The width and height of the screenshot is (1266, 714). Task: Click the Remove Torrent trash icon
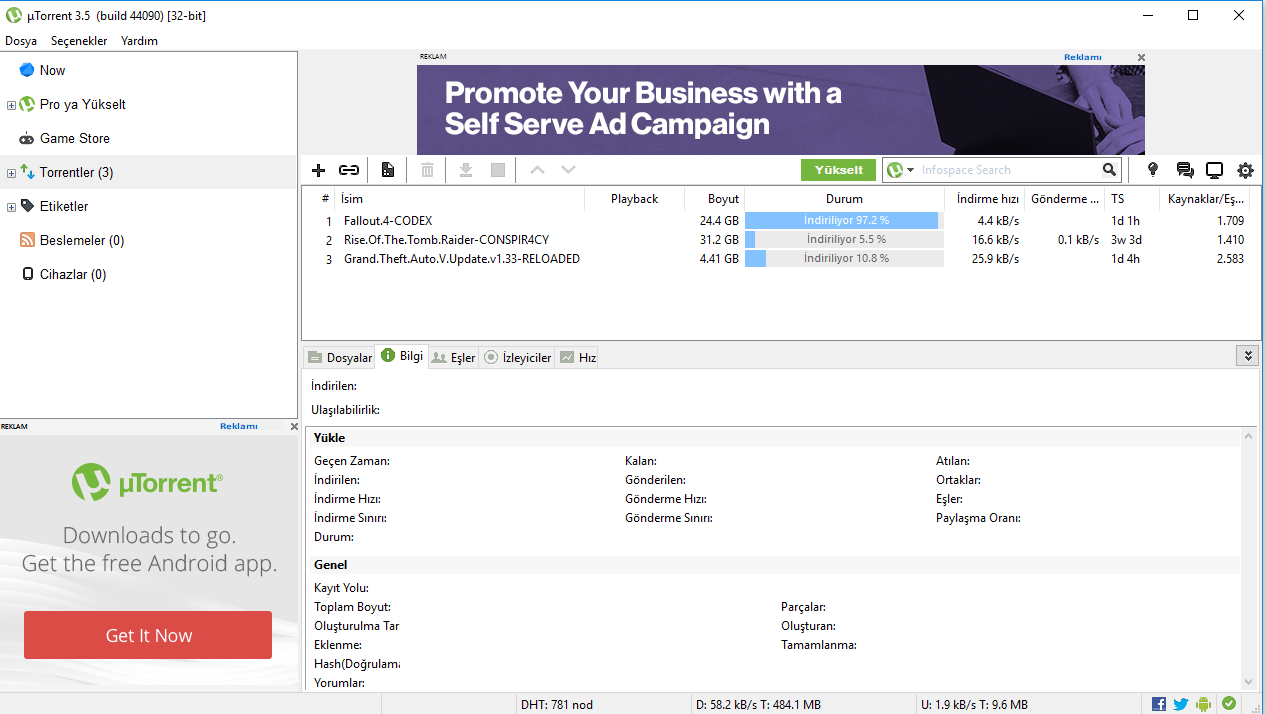pyautogui.click(x=427, y=170)
